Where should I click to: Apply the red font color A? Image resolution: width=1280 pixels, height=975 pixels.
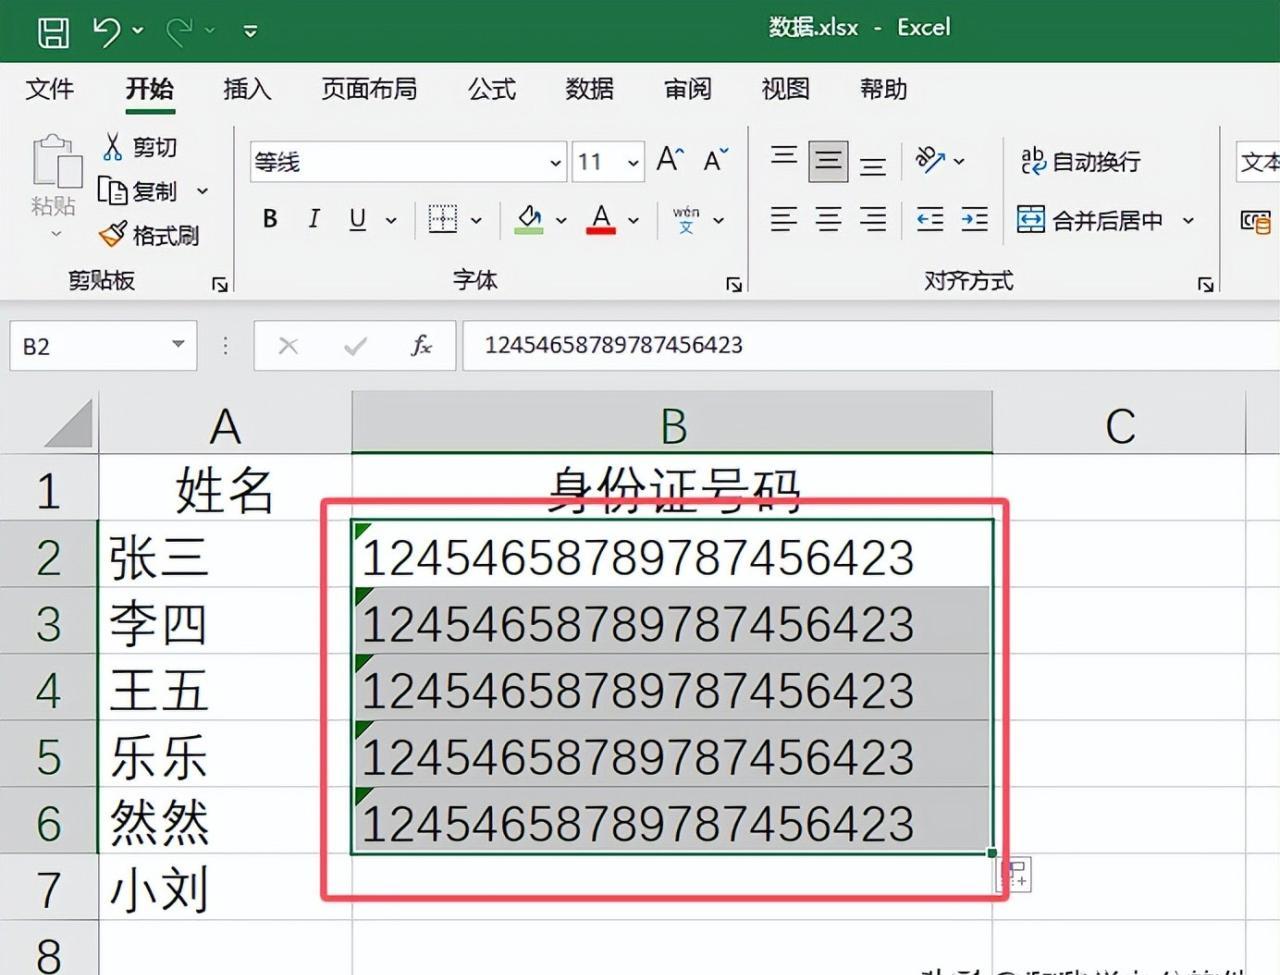[601, 219]
